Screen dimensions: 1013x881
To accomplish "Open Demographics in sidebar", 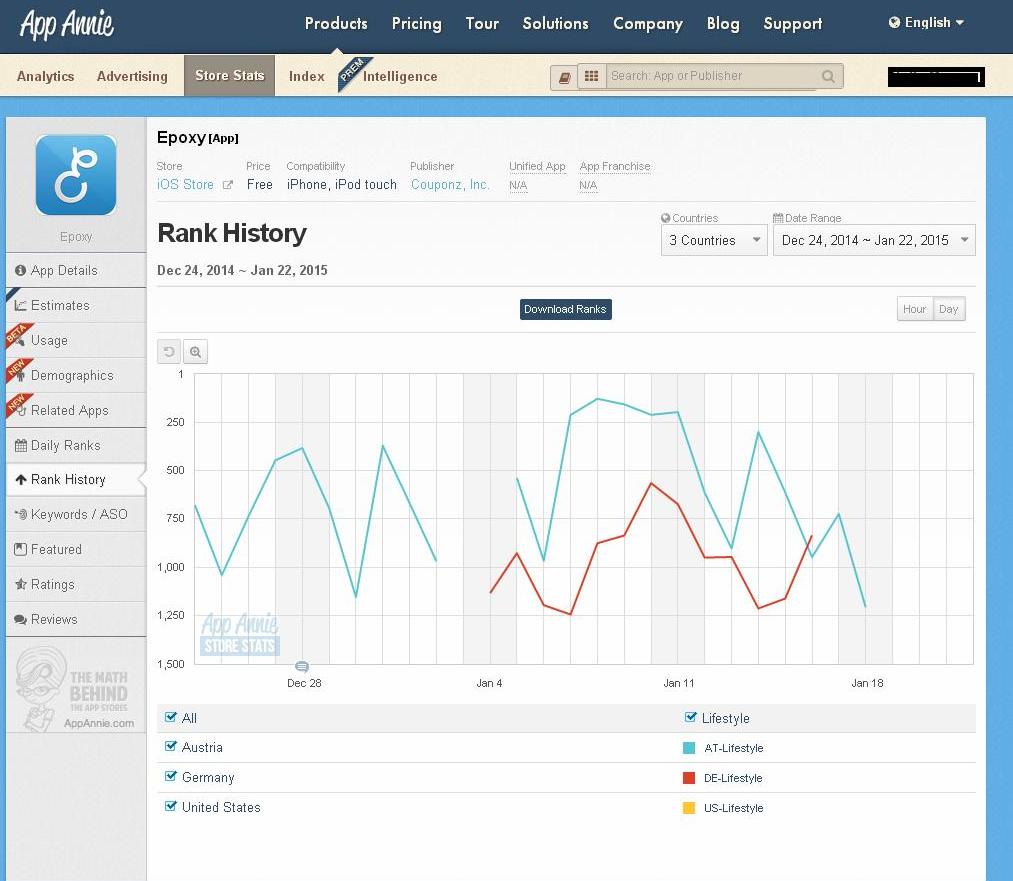I will tap(76, 375).
